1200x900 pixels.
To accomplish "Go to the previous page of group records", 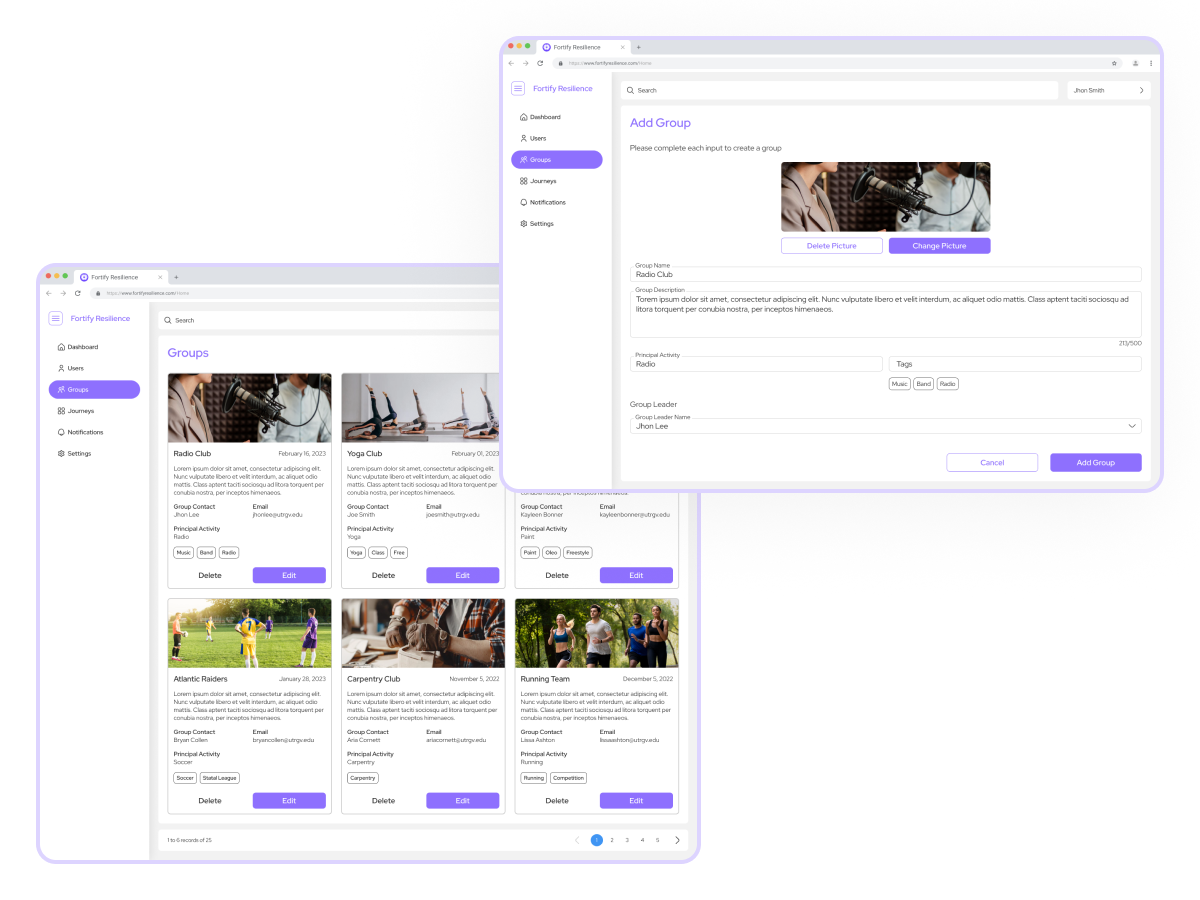I will point(577,840).
